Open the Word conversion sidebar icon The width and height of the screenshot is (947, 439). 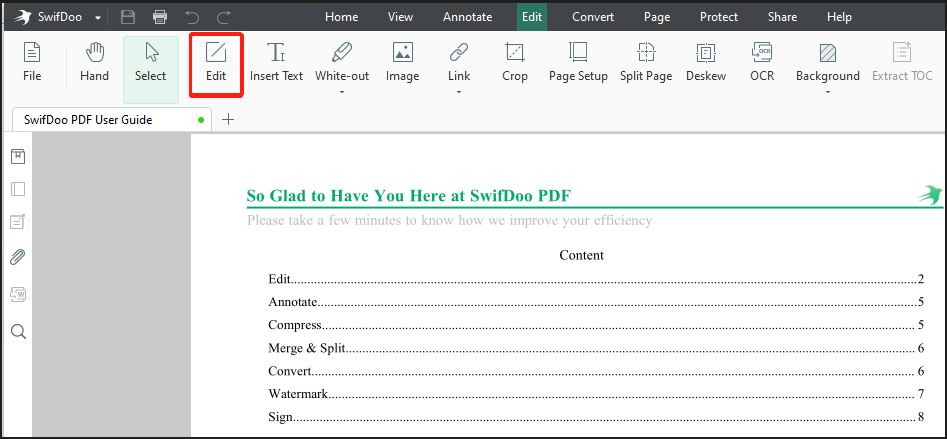coord(18,295)
